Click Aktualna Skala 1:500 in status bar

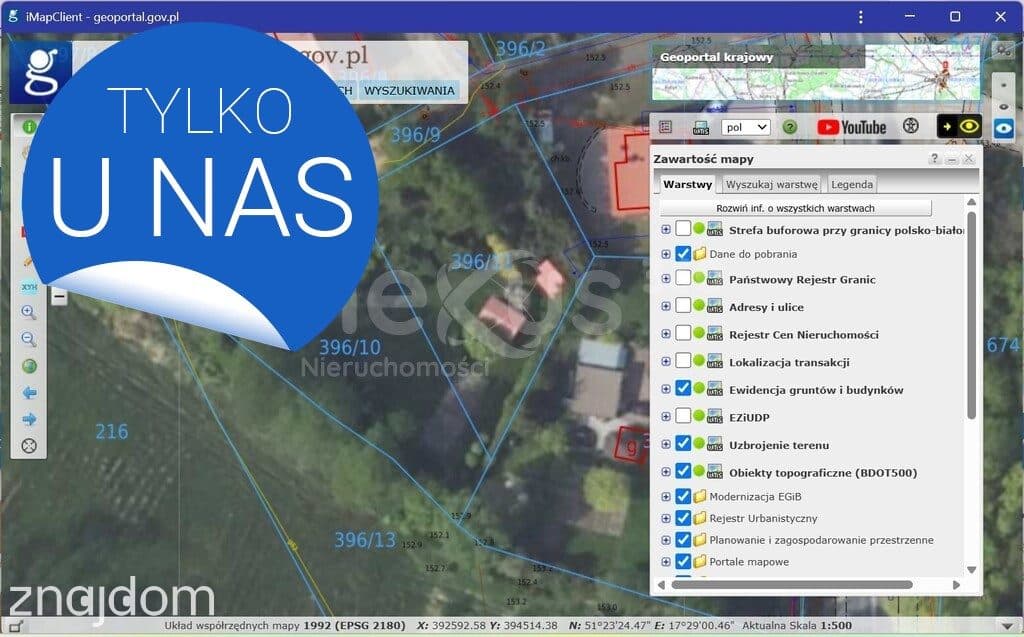[797, 625]
